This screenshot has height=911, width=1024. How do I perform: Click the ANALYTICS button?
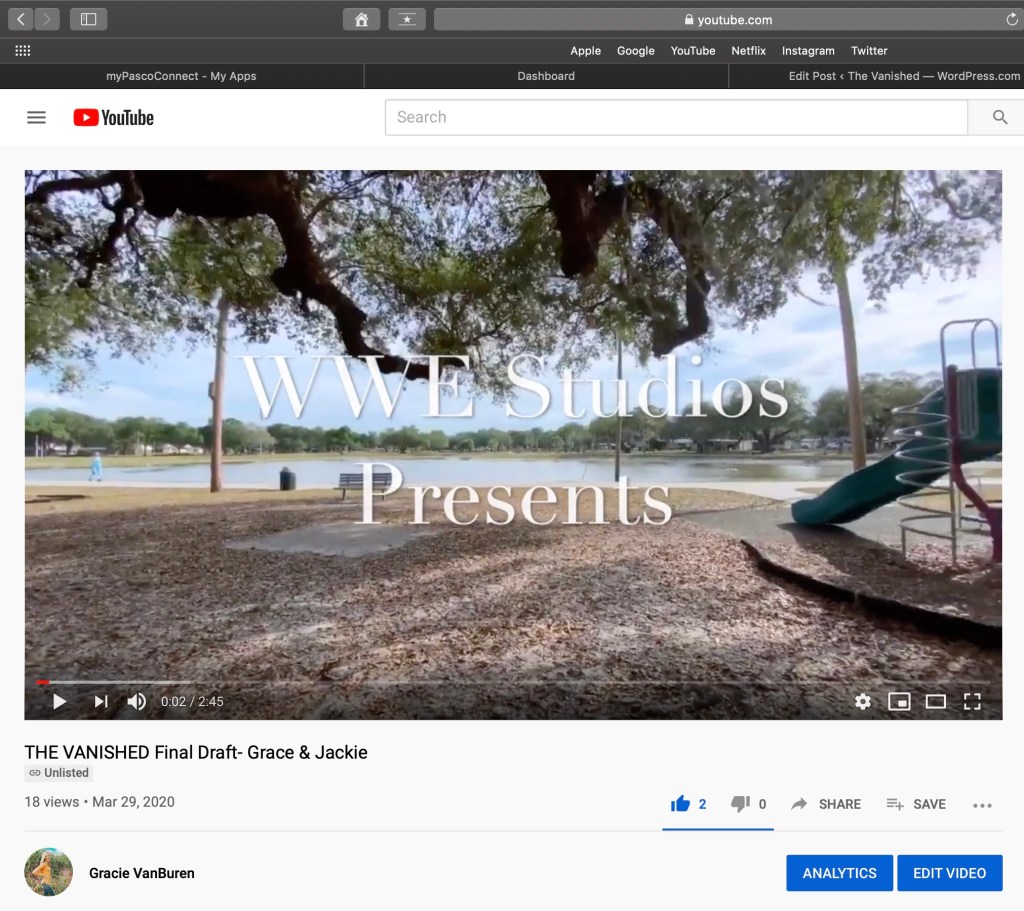839,873
